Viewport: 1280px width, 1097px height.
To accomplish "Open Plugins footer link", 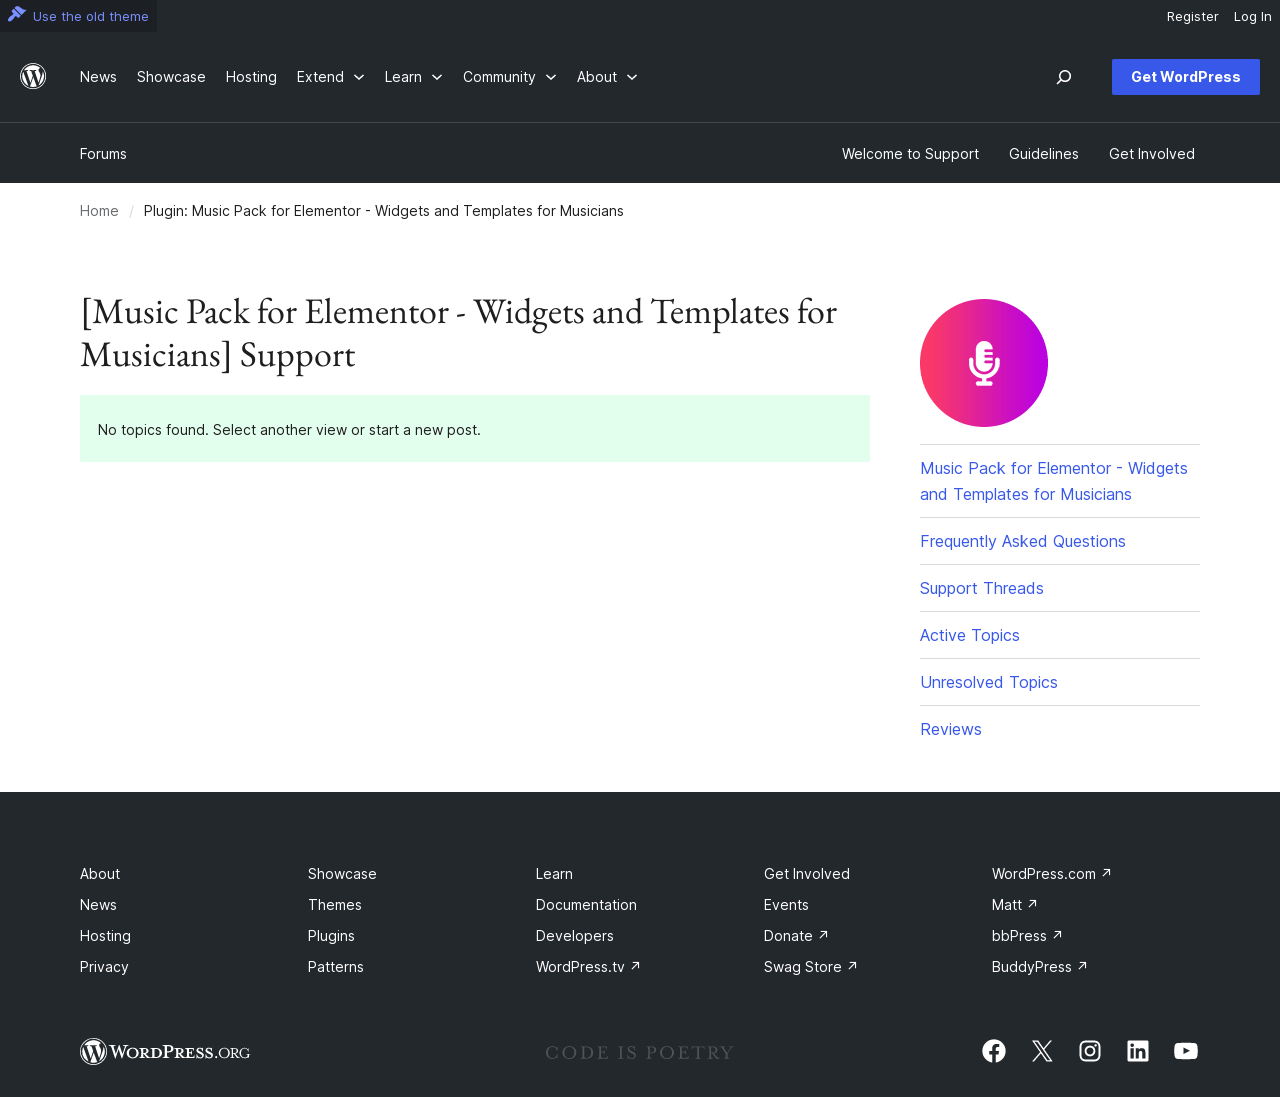I will [331, 935].
